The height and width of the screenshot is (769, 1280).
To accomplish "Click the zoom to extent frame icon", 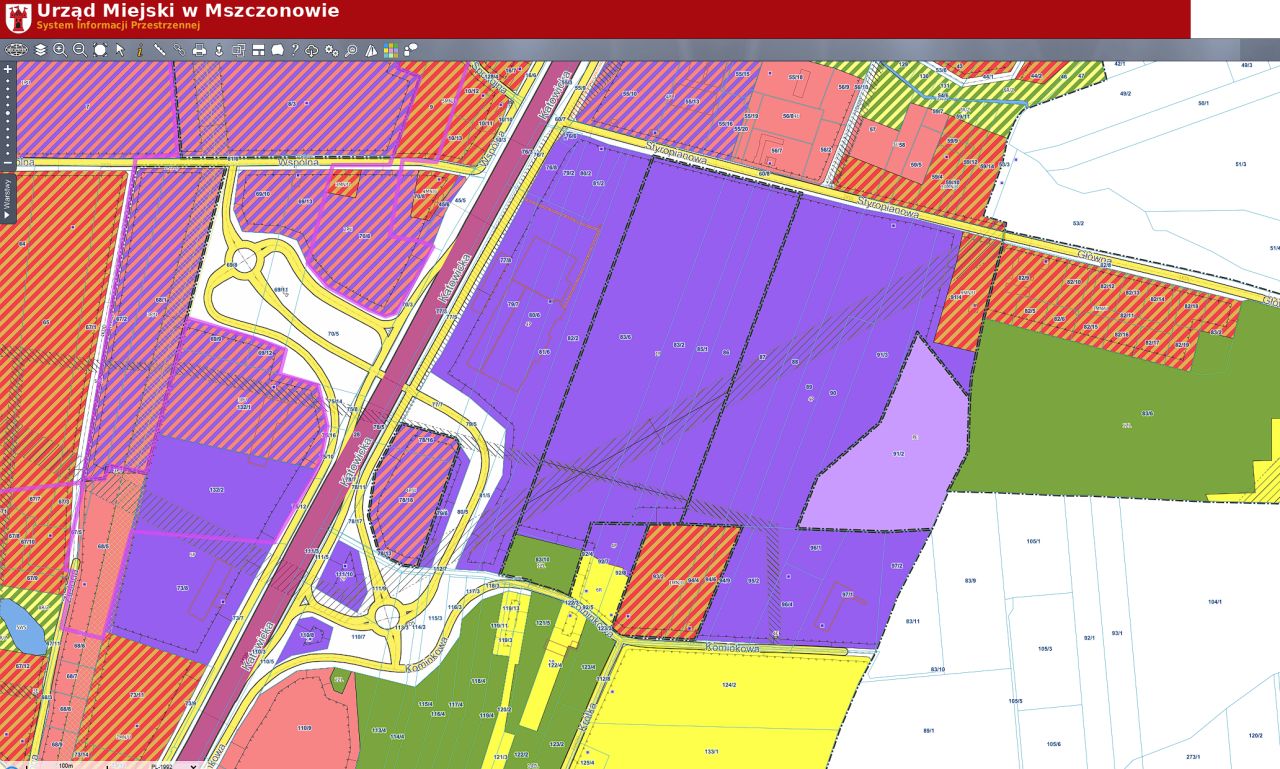I will [100, 49].
